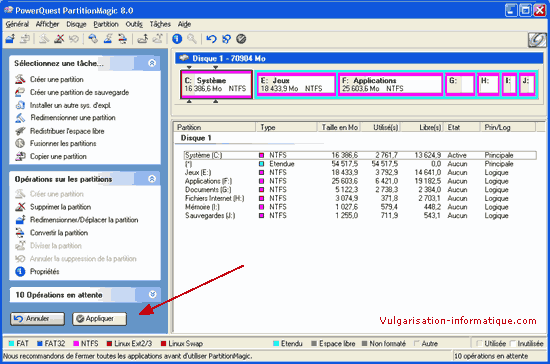Click the undo last change toolbar icon
550x364 pixels.
click(x=211, y=39)
